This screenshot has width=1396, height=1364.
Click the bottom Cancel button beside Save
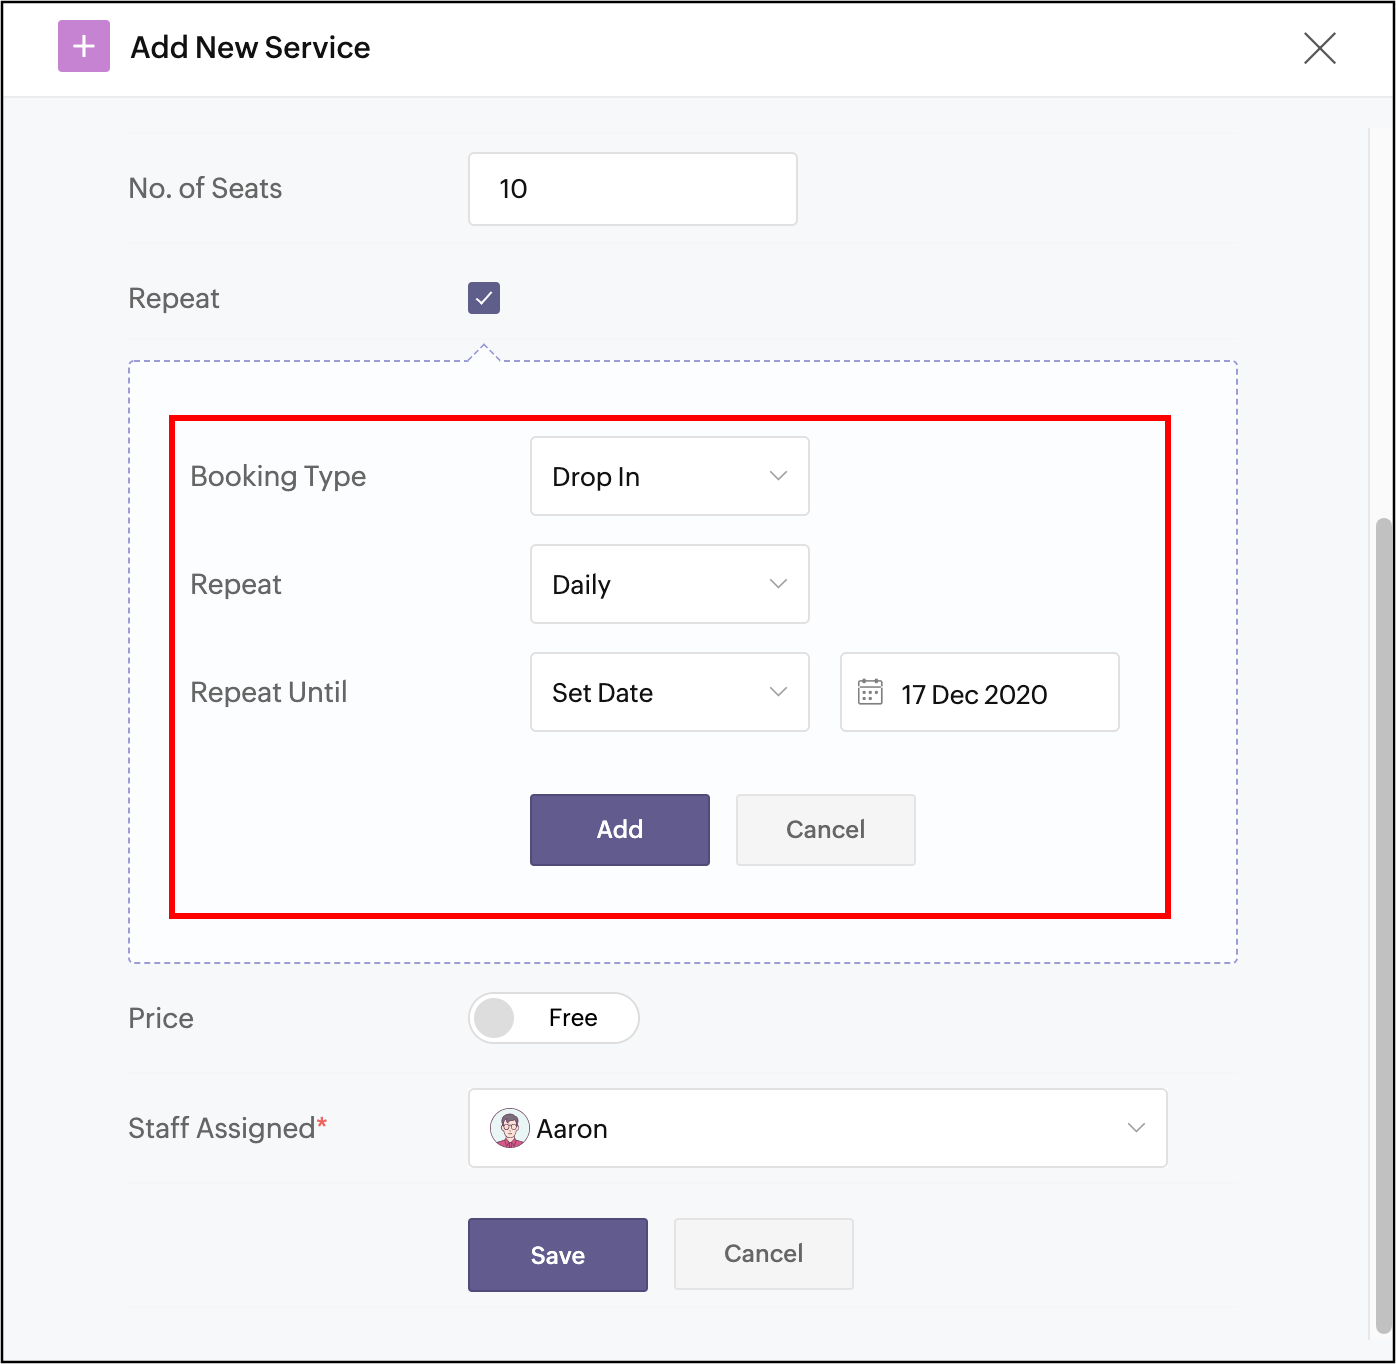point(763,1254)
